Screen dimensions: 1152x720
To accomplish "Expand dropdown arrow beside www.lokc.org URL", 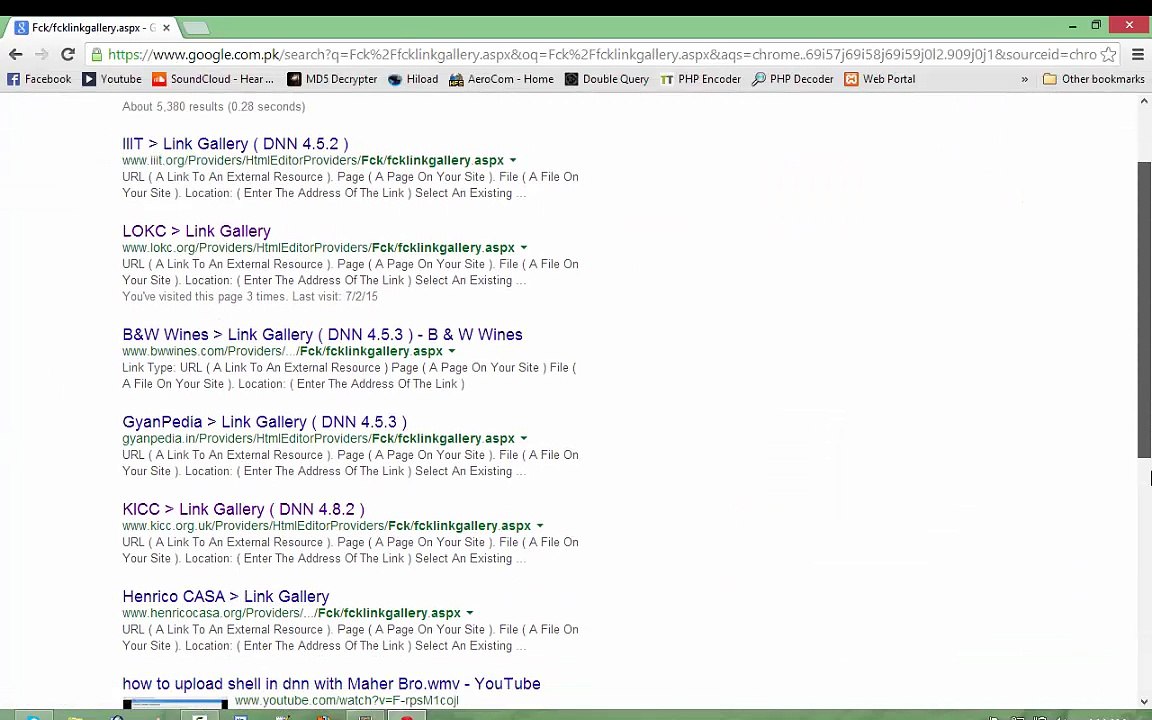I will coord(524,248).
